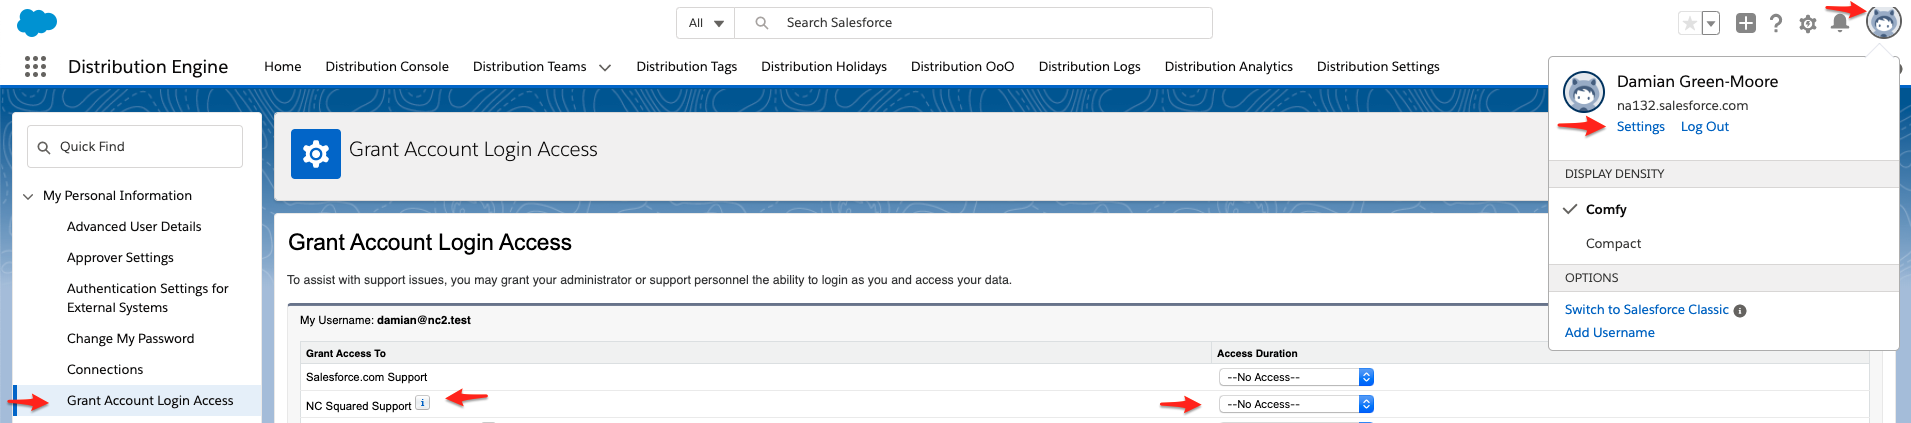Open the favorites list dropdown arrow
The image size is (1911, 423).
coord(1710,23)
